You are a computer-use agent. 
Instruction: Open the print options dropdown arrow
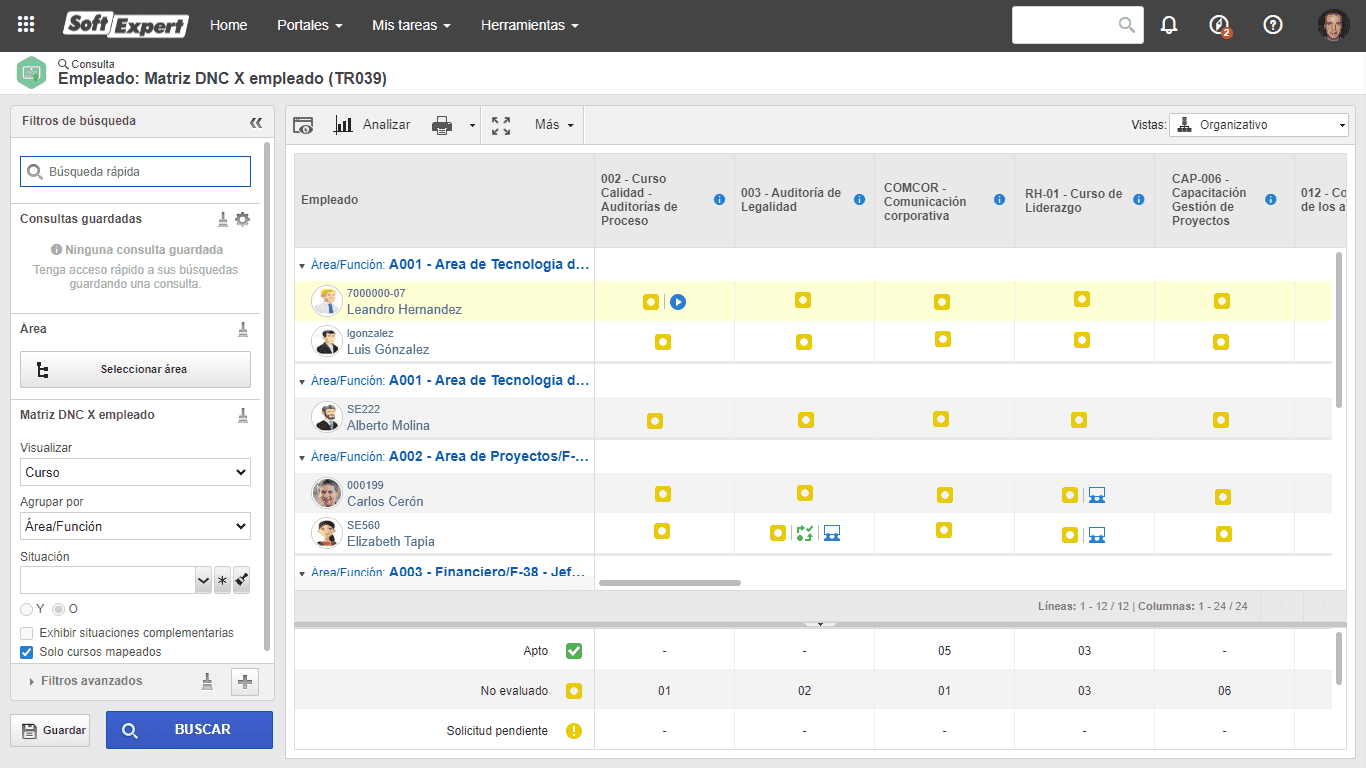pyautogui.click(x=472, y=126)
